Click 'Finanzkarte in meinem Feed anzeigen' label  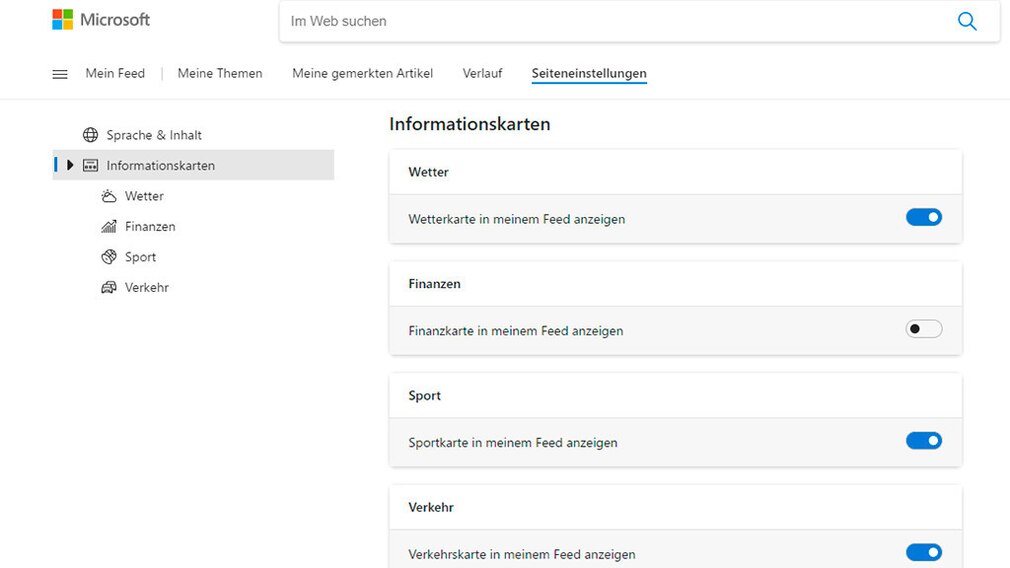click(516, 331)
